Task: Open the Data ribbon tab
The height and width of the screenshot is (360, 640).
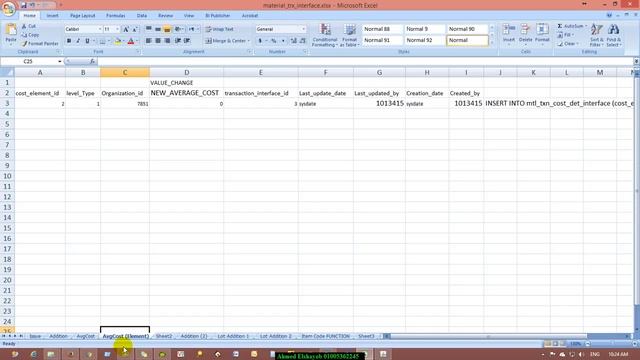Action: click(142, 16)
